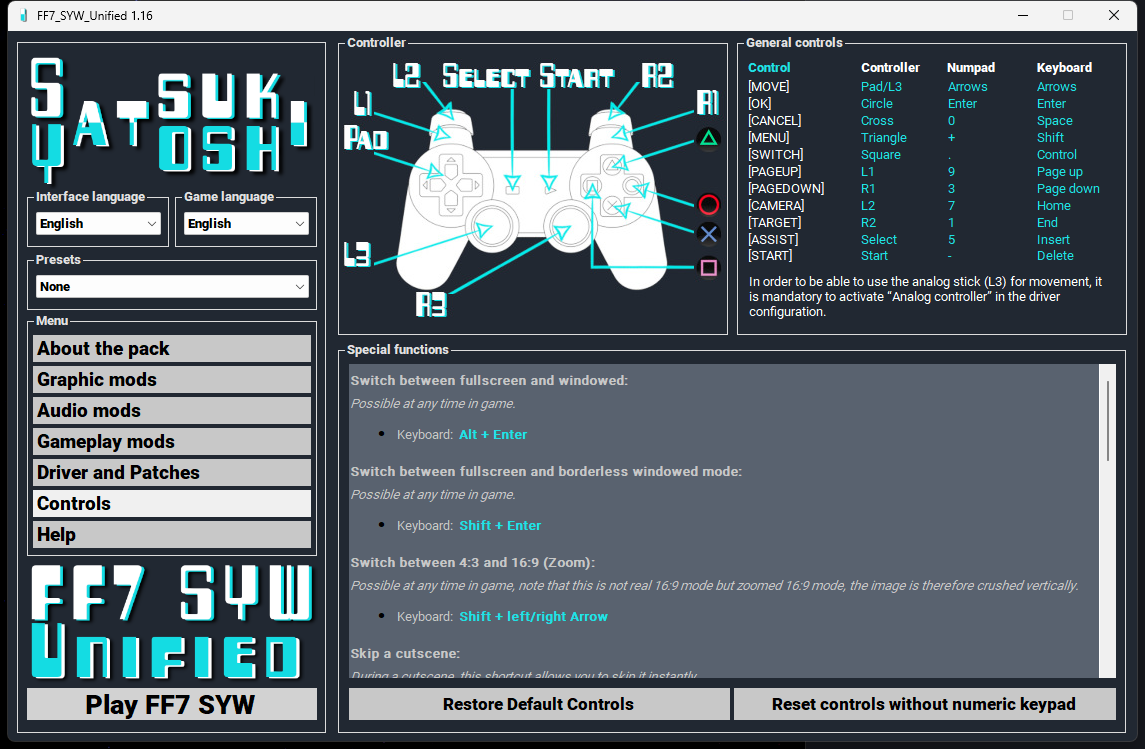
Task: Expand the Presets dropdown
Action: 172,286
